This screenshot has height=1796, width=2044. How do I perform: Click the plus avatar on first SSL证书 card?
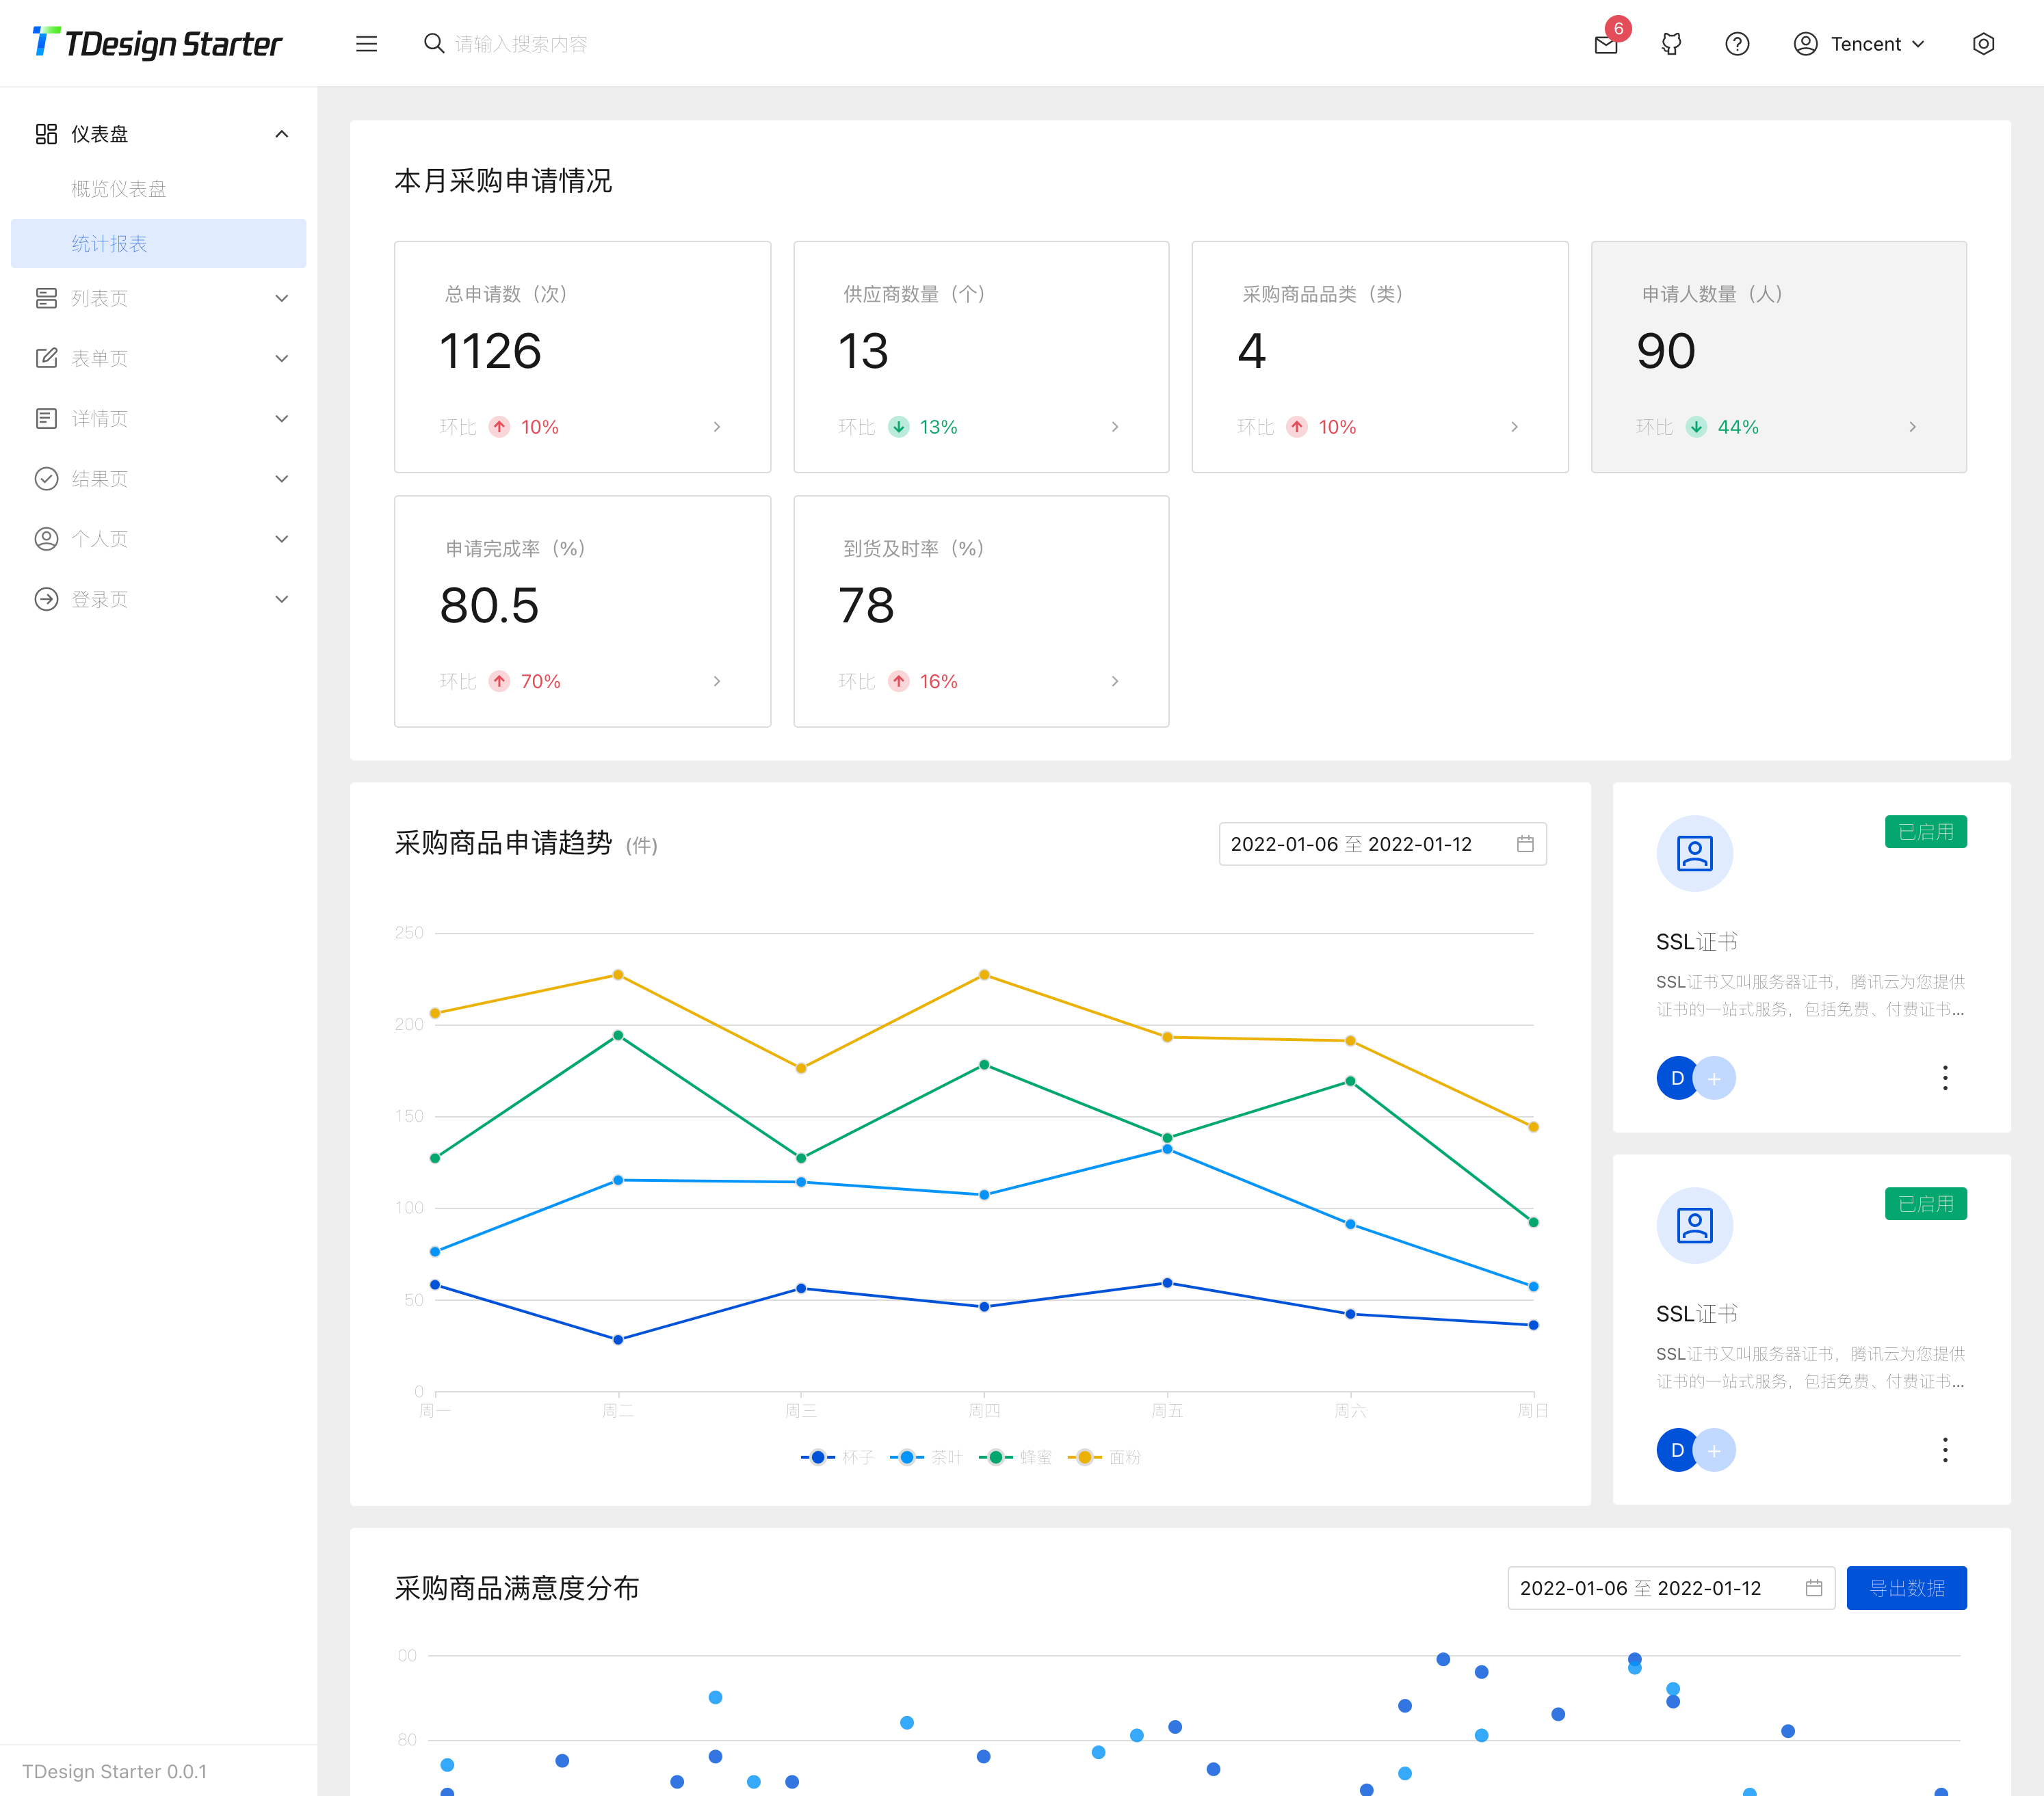1715,1078
